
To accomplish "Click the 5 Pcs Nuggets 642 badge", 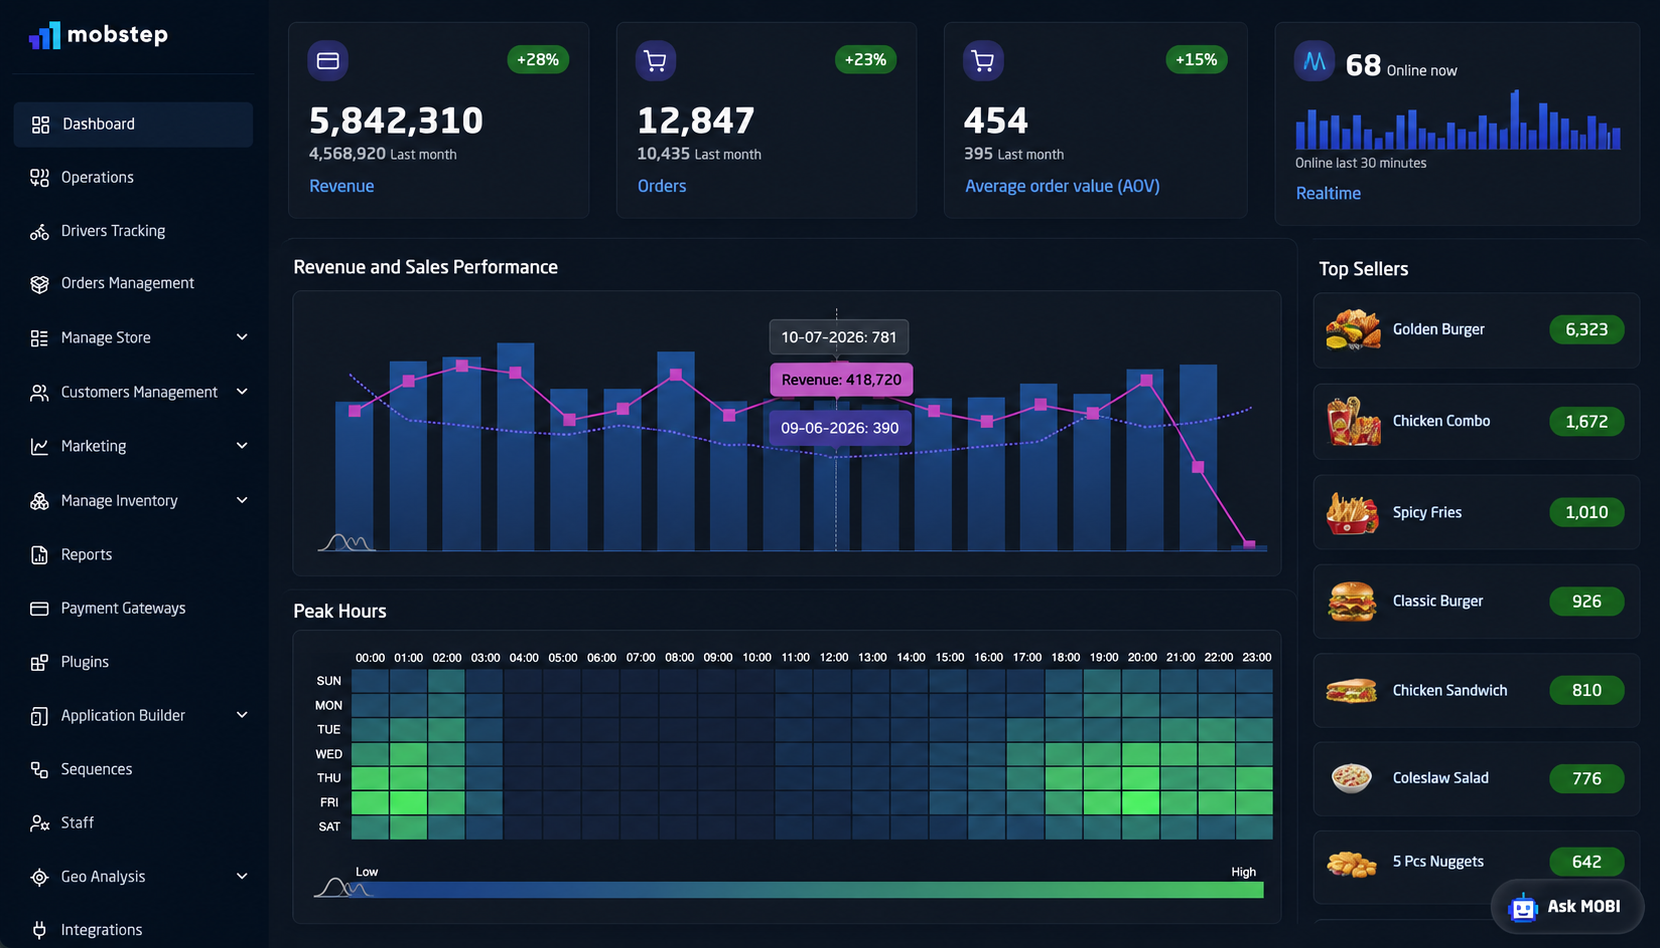I will (x=1587, y=862).
